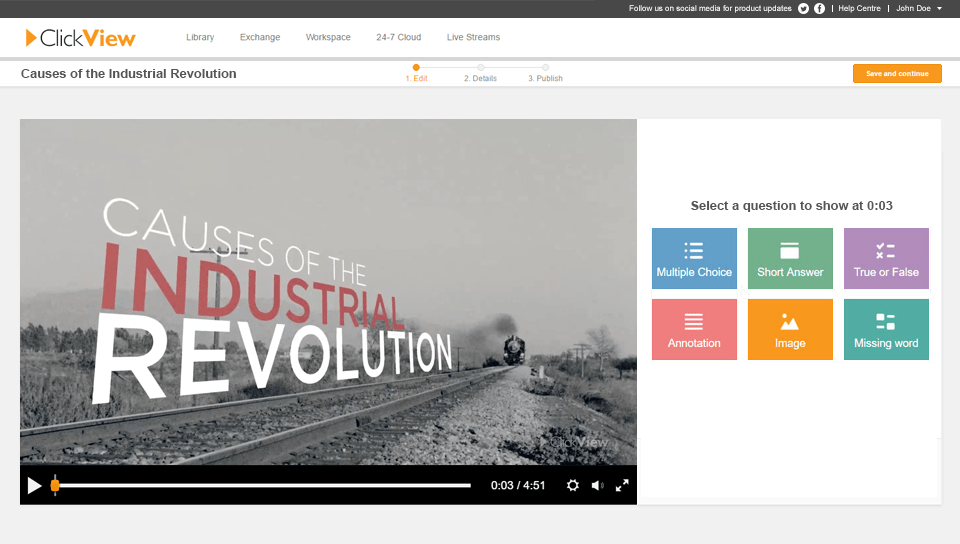Screen dimensions: 960x544
Task: Insert an Image question tile
Action: click(x=790, y=329)
